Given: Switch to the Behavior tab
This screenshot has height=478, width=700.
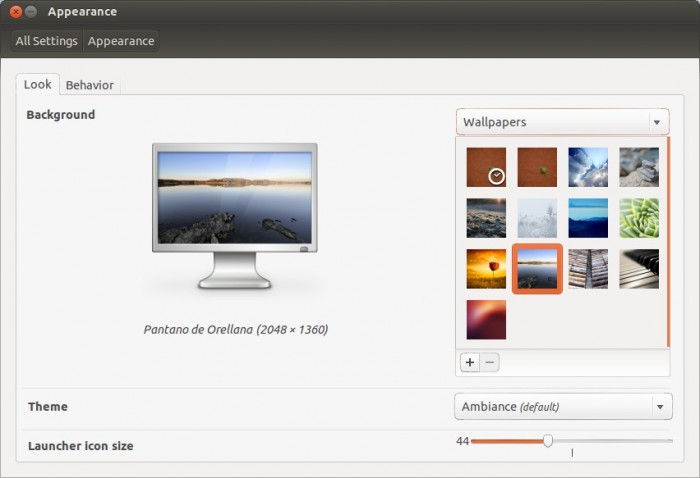Looking at the screenshot, I should [90, 85].
